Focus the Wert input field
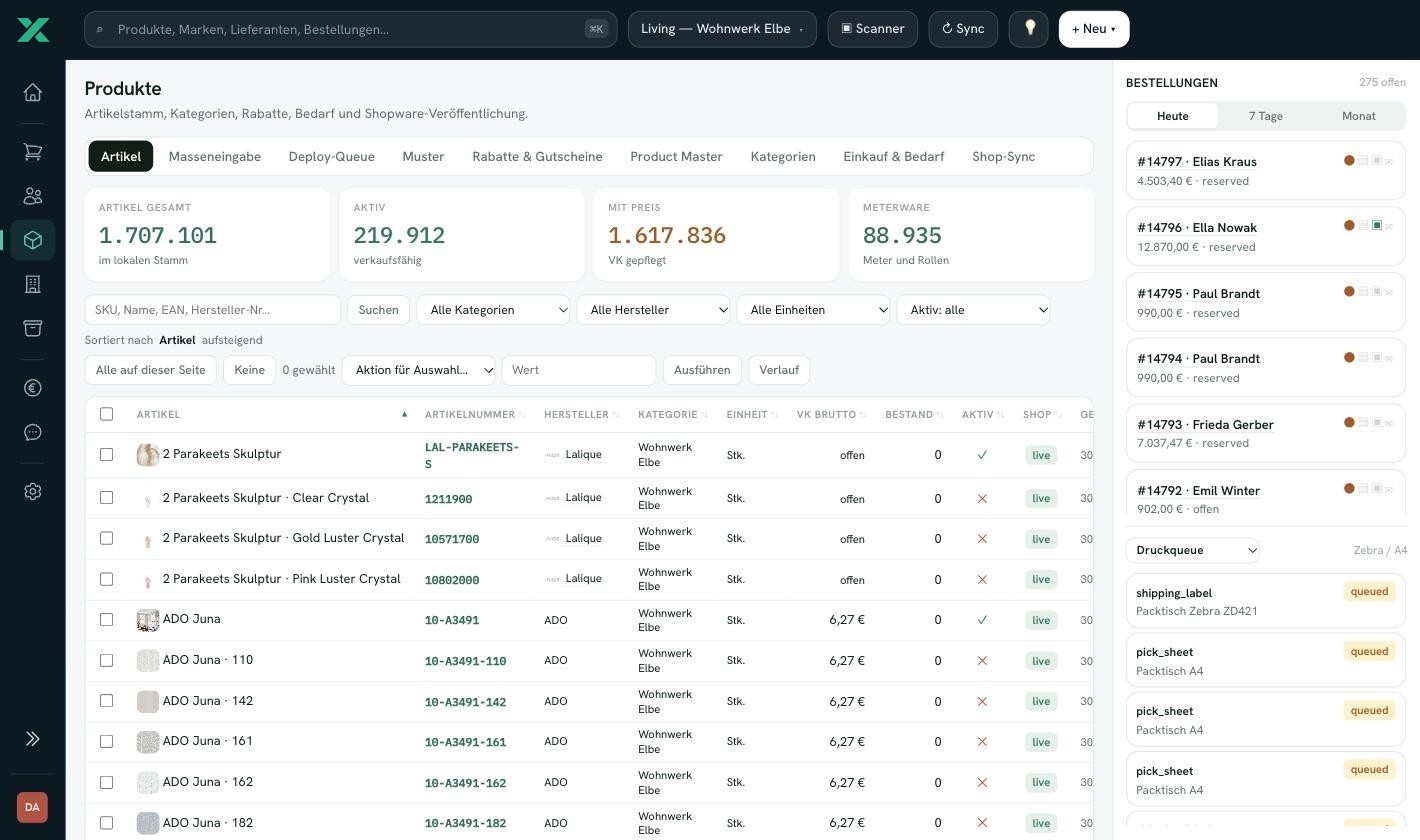This screenshot has height=840, width=1420. [x=579, y=370]
